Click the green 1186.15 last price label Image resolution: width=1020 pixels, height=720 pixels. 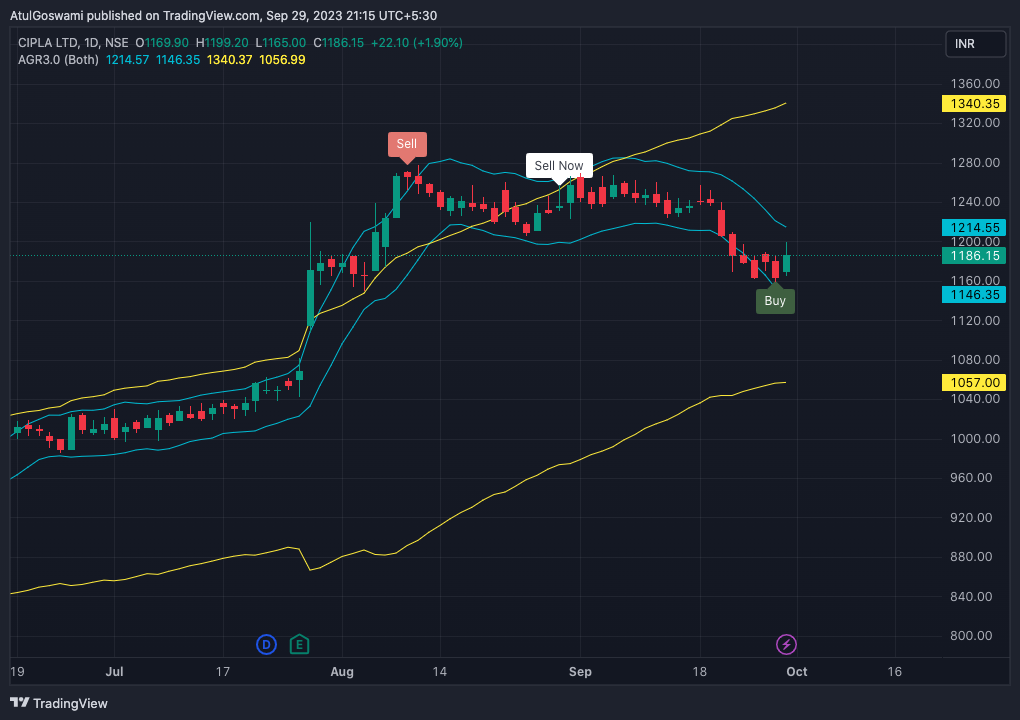coord(974,256)
